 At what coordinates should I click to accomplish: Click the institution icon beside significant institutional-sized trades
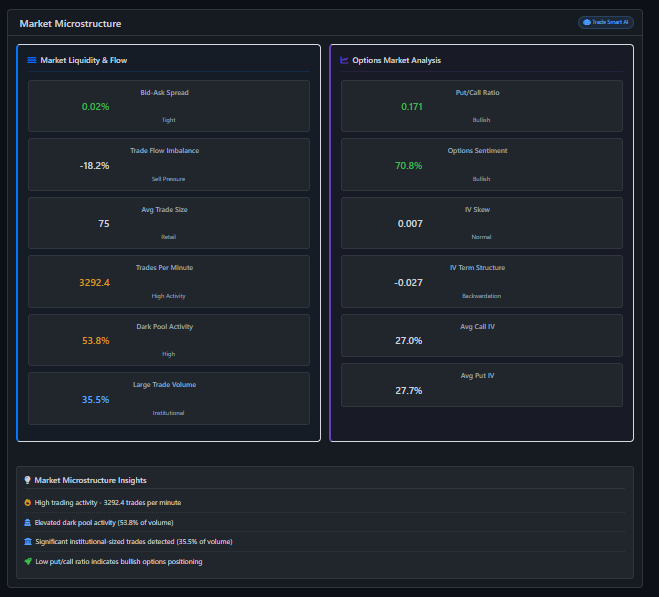pos(27,542)
